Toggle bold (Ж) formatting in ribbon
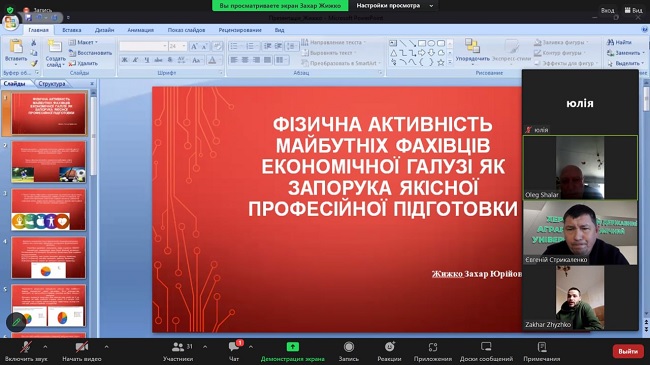650x365 pixels. point(124,60)
